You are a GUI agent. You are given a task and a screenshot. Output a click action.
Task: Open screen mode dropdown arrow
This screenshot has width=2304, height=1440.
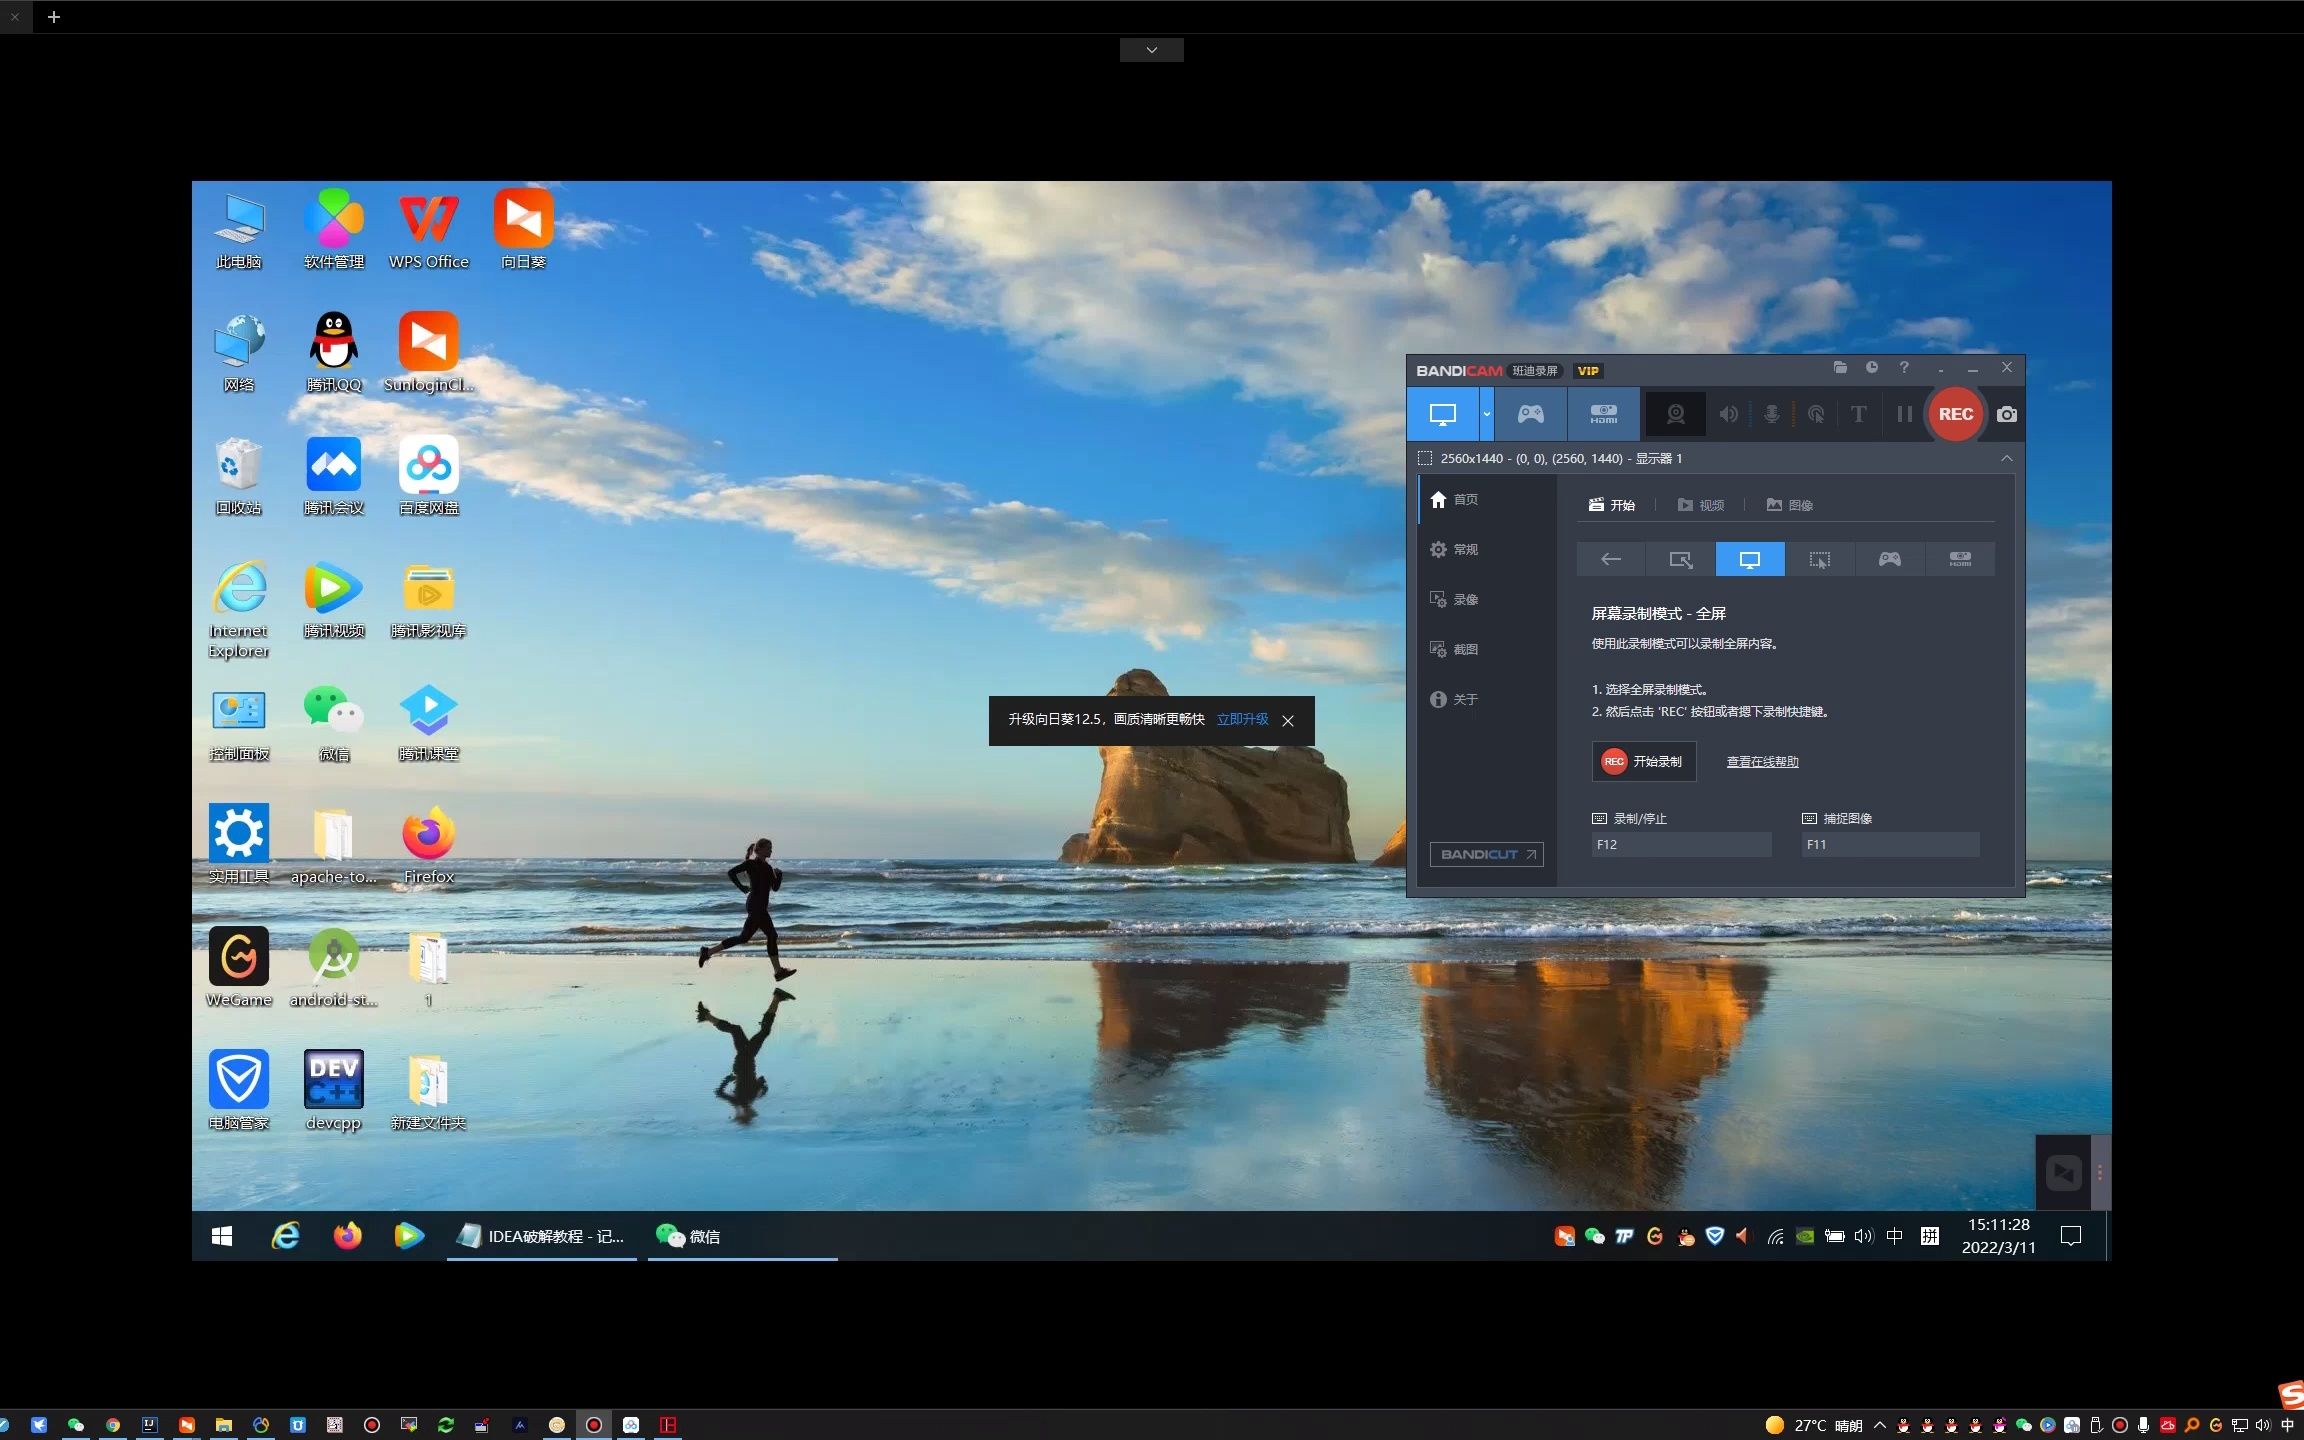click(1487, 414)
